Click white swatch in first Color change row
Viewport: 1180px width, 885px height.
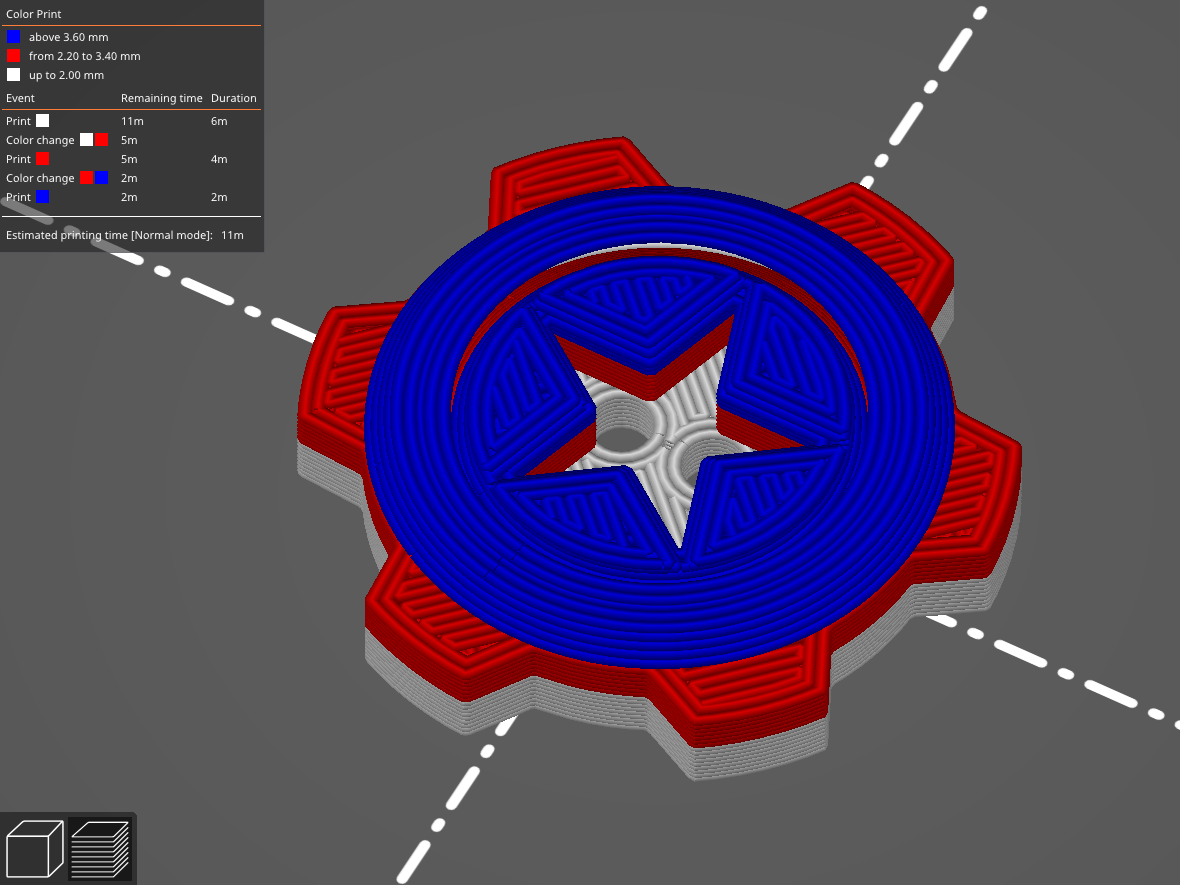point(87,140)
